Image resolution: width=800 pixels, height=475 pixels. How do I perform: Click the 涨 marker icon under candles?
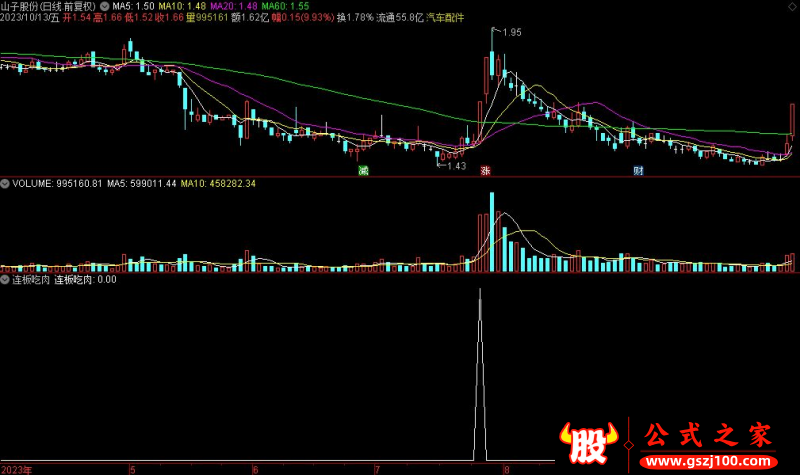pyautogui.click(x=485, y=170)
